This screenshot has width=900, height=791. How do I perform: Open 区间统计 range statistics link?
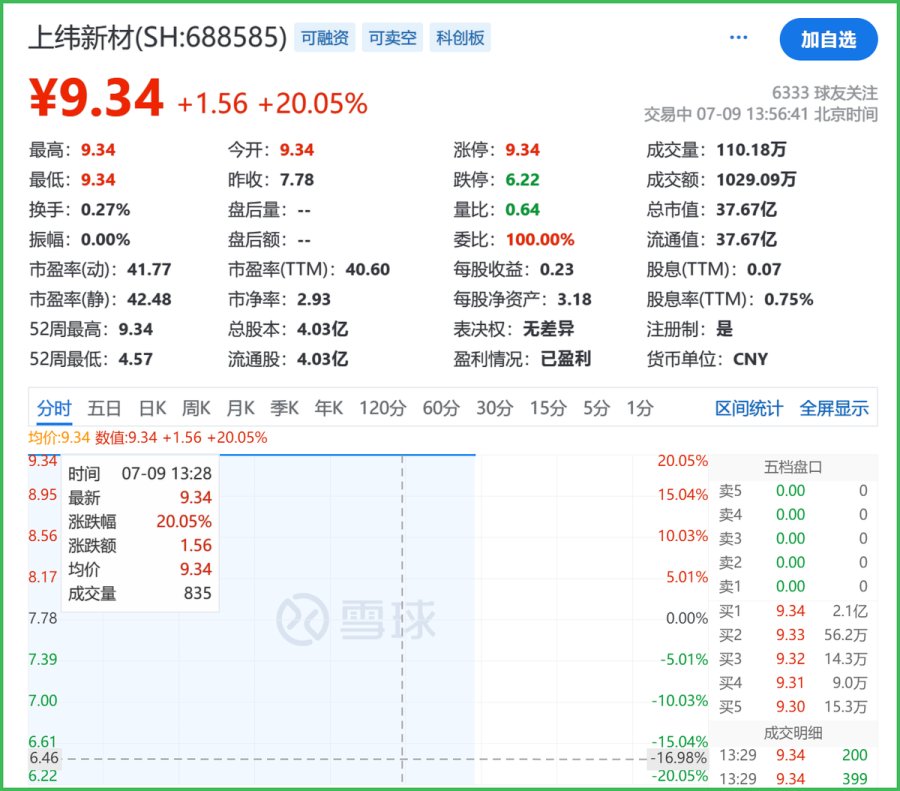click(748, 408)
